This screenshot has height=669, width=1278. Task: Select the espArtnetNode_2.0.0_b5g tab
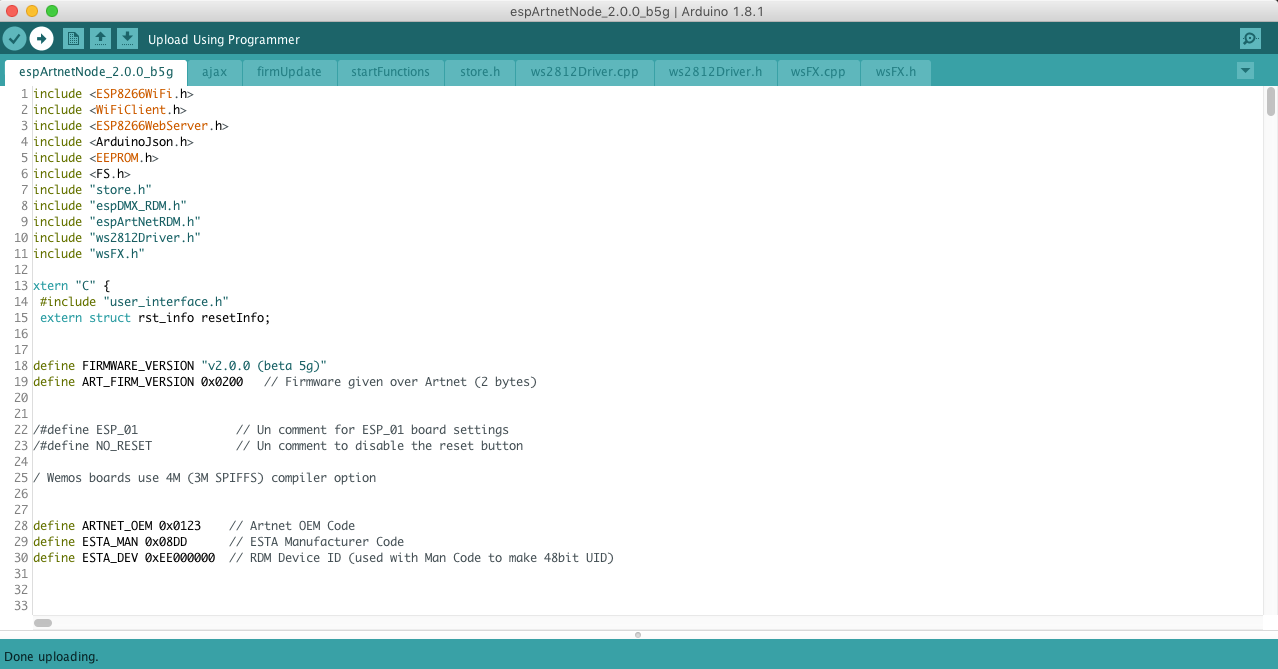coord(96,72)
